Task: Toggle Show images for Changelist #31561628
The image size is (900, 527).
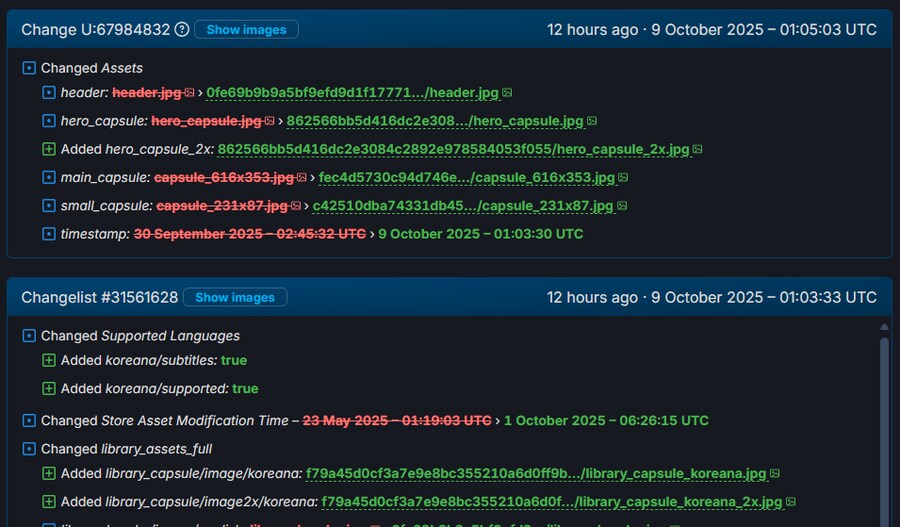Action: (235, 297)
